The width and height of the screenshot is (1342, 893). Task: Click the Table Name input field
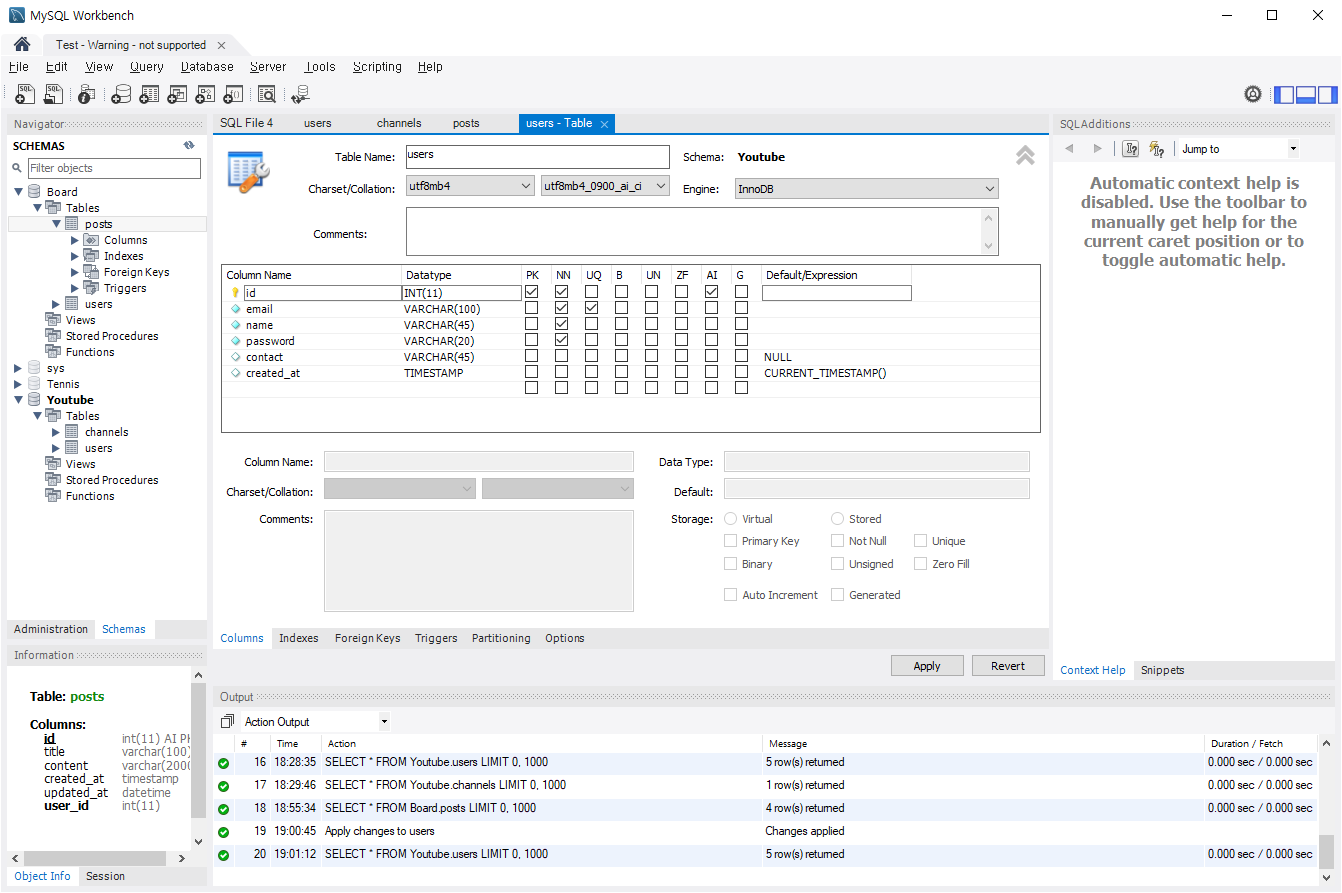(537, 157)
